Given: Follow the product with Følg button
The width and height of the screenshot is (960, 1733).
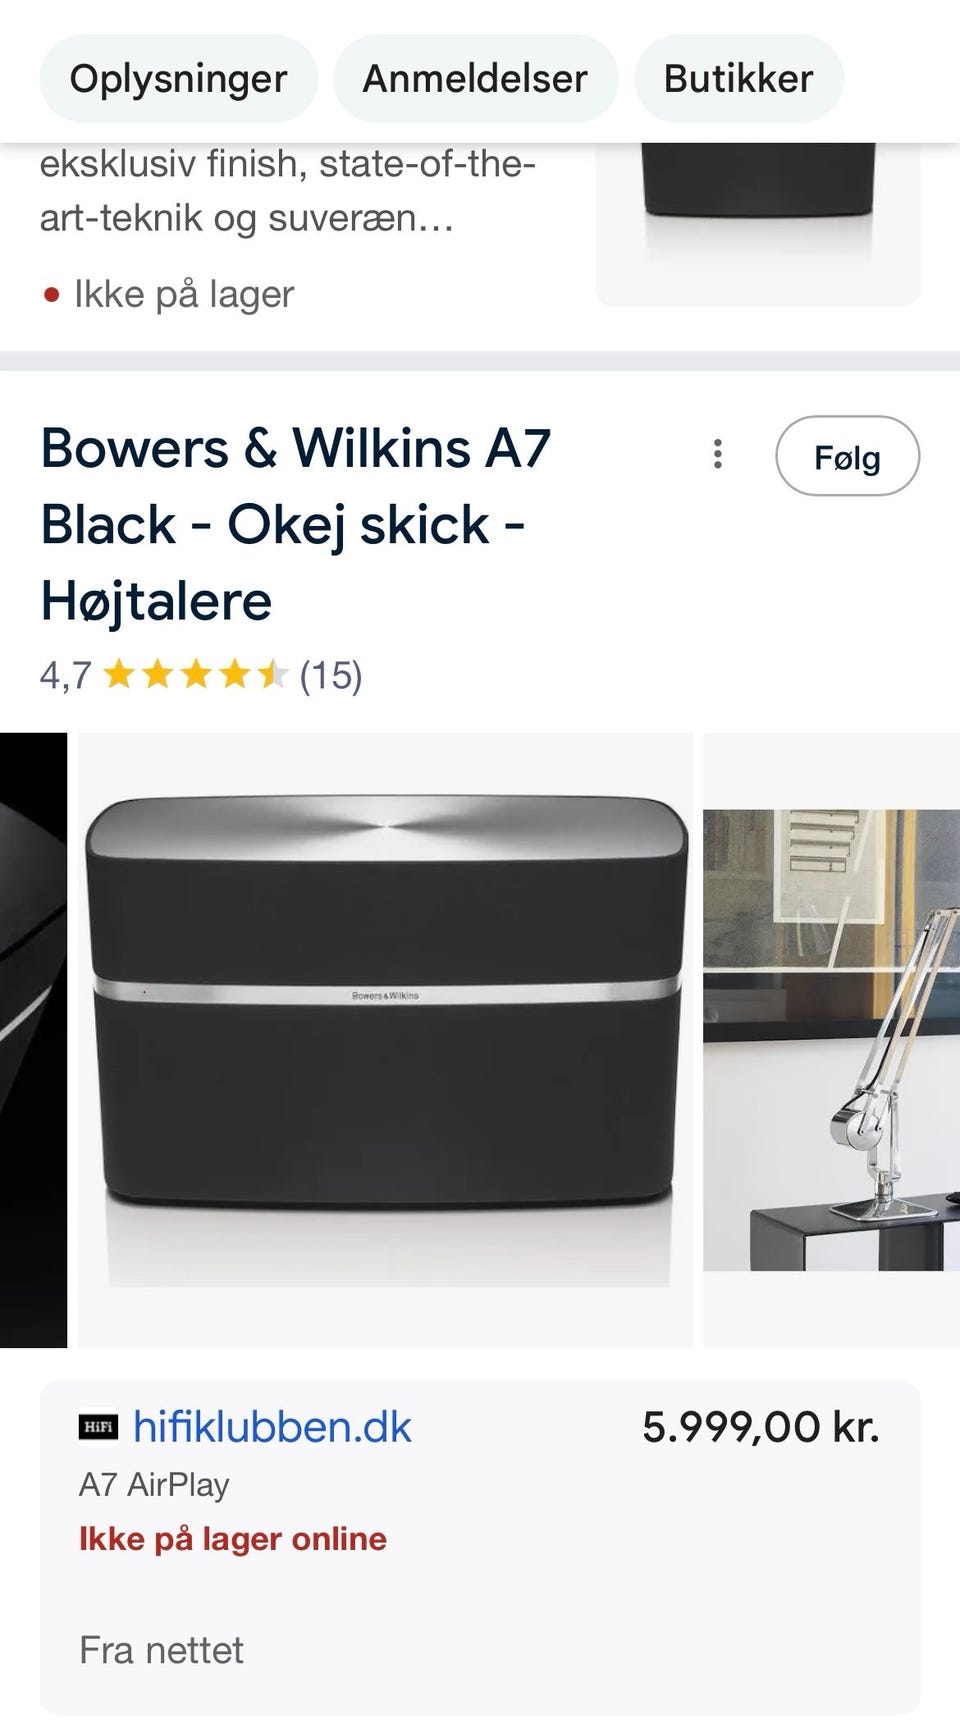Looking at the screenshot, I should pyautogui.click(x=847, y=456).
